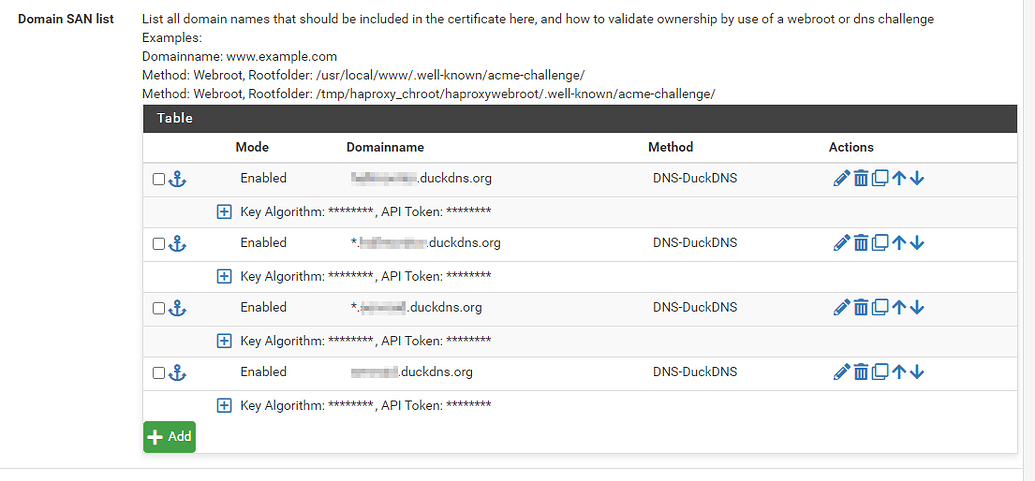
Task: Click the Domainname column header
Action: pyautogui.click(x=385, y=147)
